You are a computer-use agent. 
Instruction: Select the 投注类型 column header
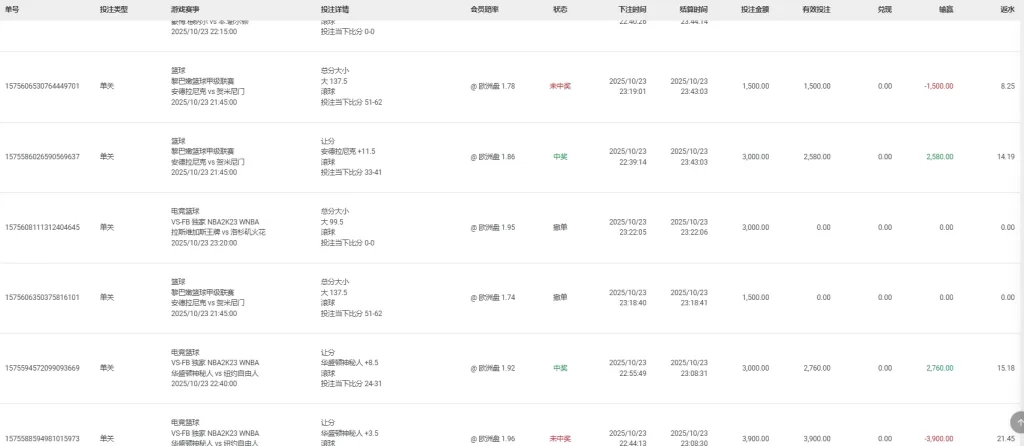coord(113,8)
